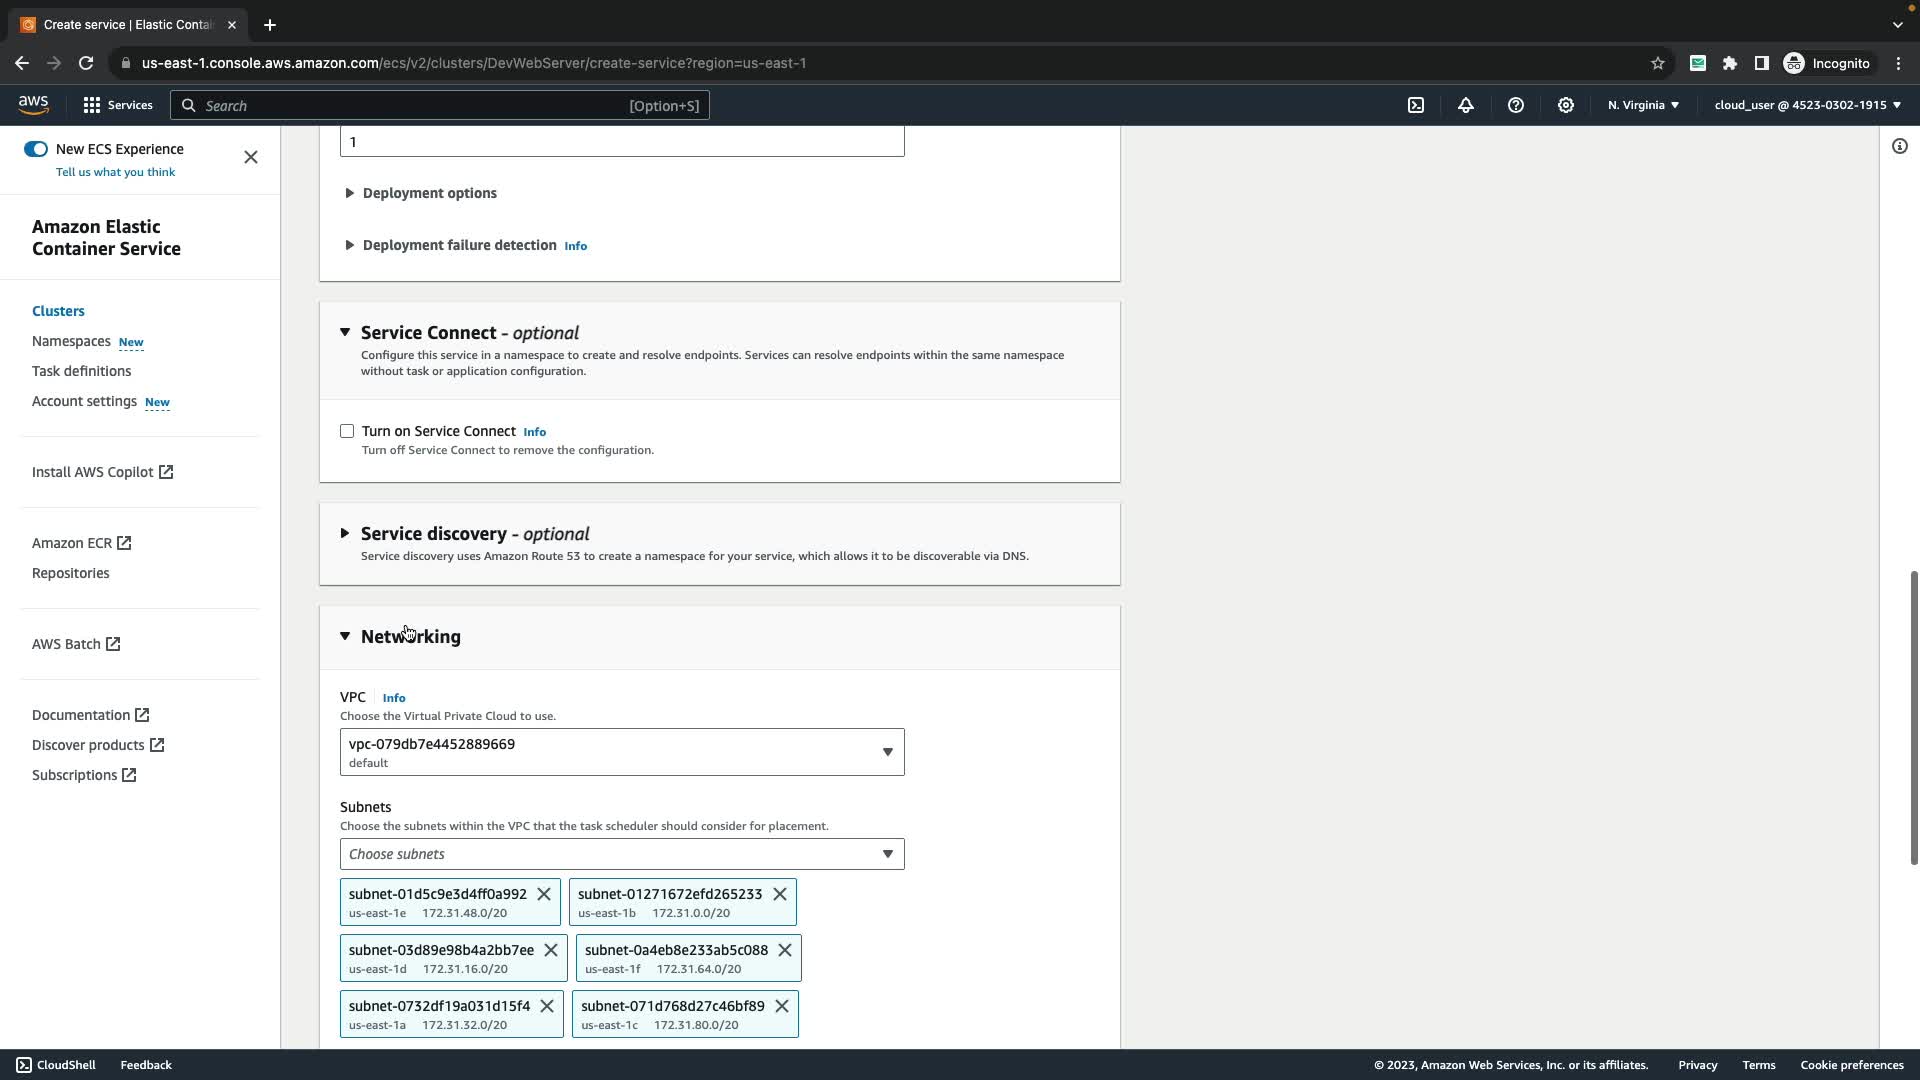Close the New ECS Experience banner
This screenshot has height=1080, width=1920.
pyautogui.click(x=251, y=157)
